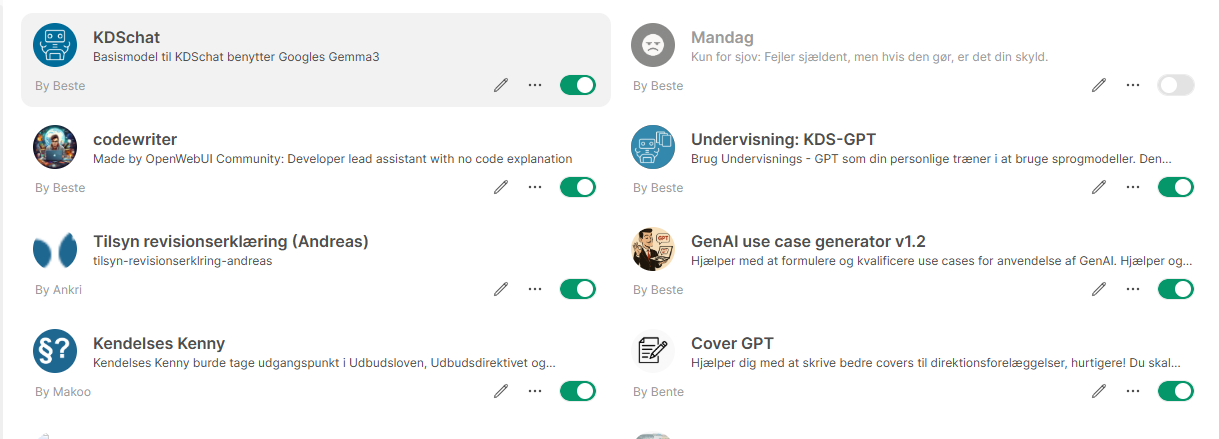Image resolution: width=1219 pixels, height=439 pixels.
Task: Edit the KDSchat model with pencil icon
Action: pyautogui.click(x=501, y=85)
